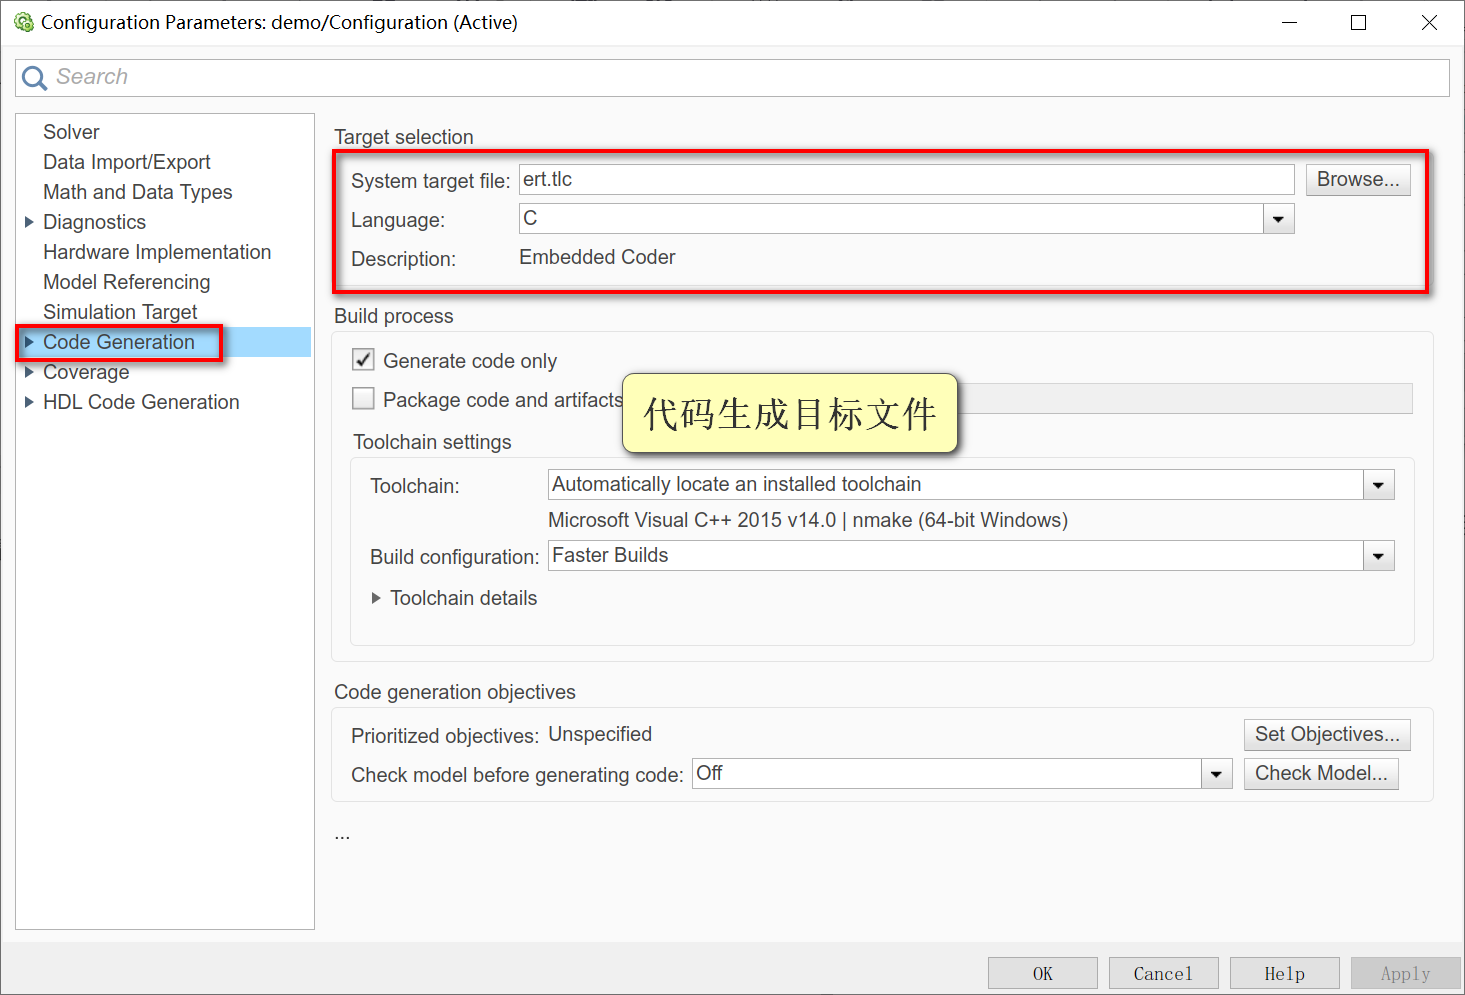Open the Solver pane
Viewport: 1465px width, 995px height.
point(71,132)
